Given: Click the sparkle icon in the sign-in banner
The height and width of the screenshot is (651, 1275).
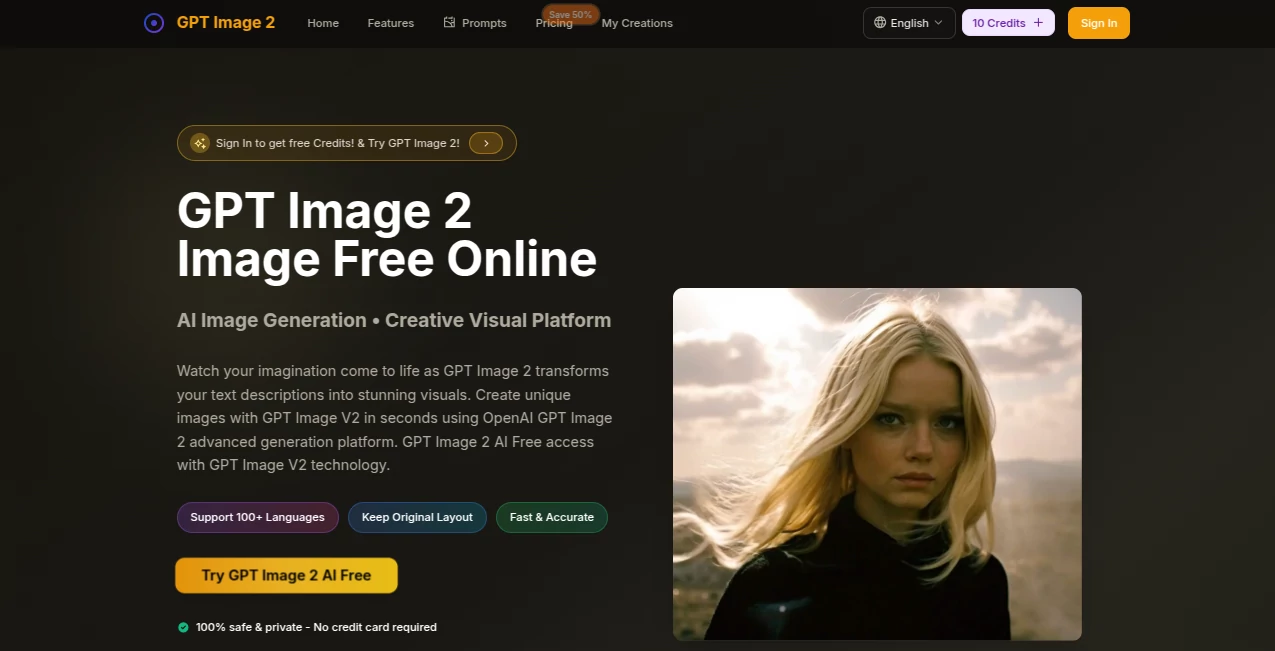Looking at the screenshot, I should click(202, 142).
